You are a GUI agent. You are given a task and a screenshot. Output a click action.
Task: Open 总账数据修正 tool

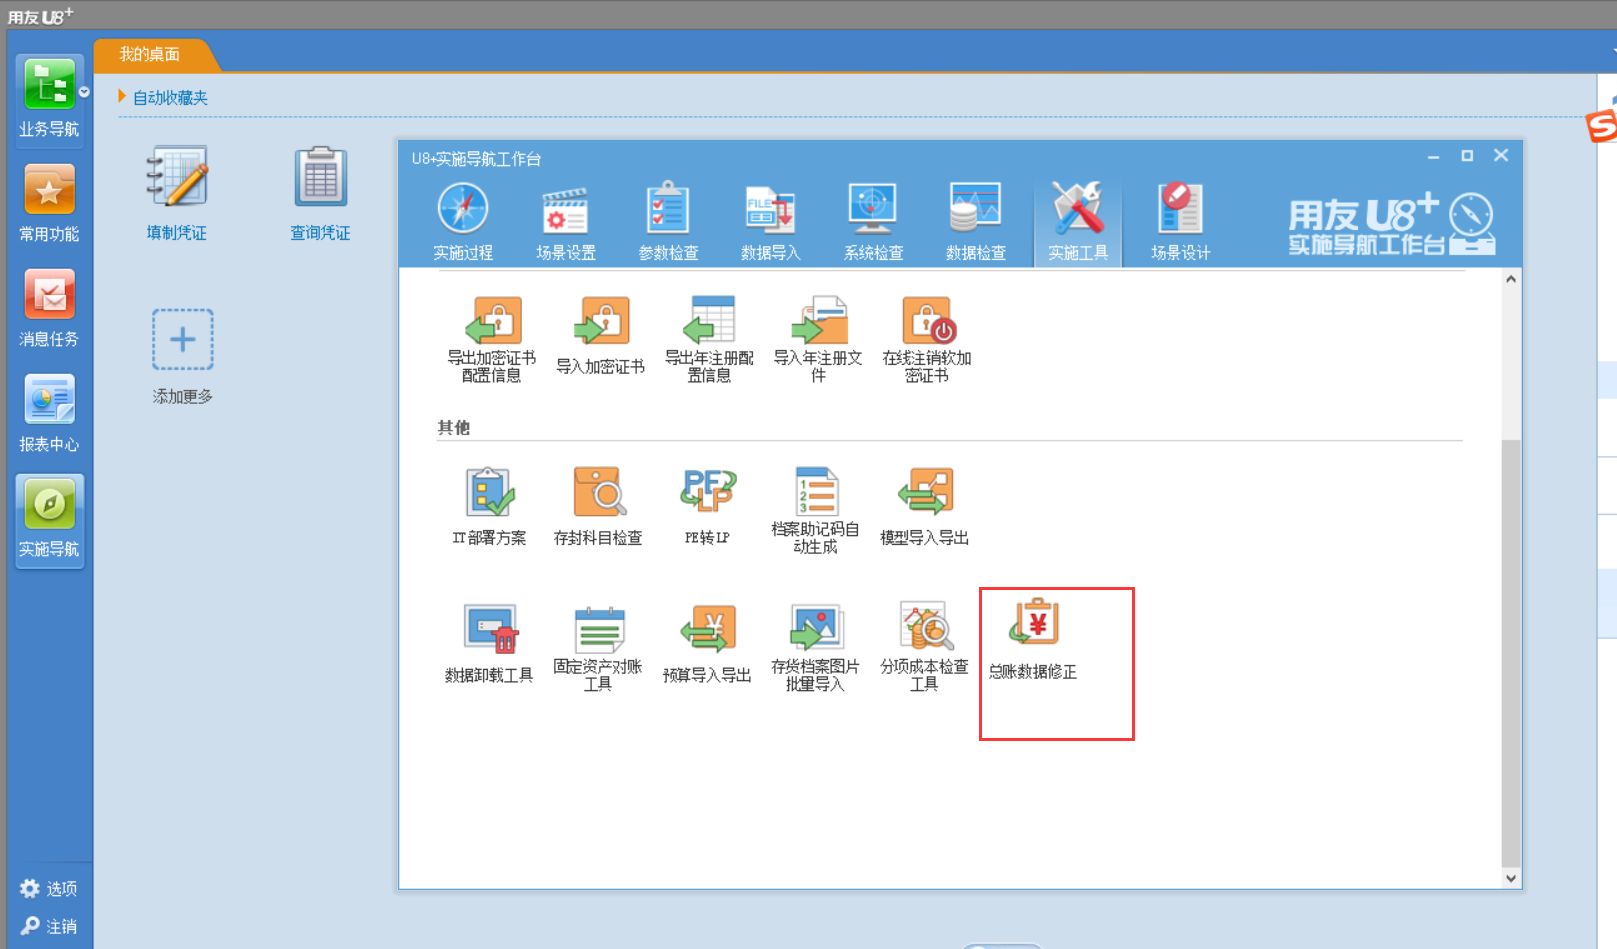click(1033, 640)
